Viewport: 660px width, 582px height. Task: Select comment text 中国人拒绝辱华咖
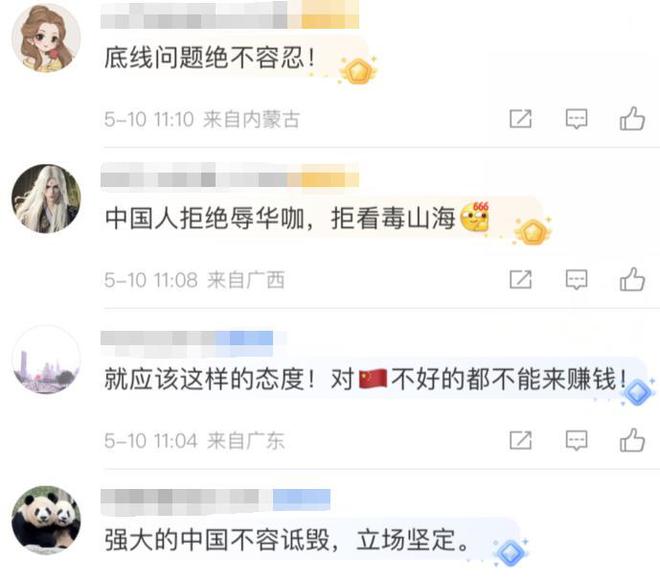click(205, 218)
